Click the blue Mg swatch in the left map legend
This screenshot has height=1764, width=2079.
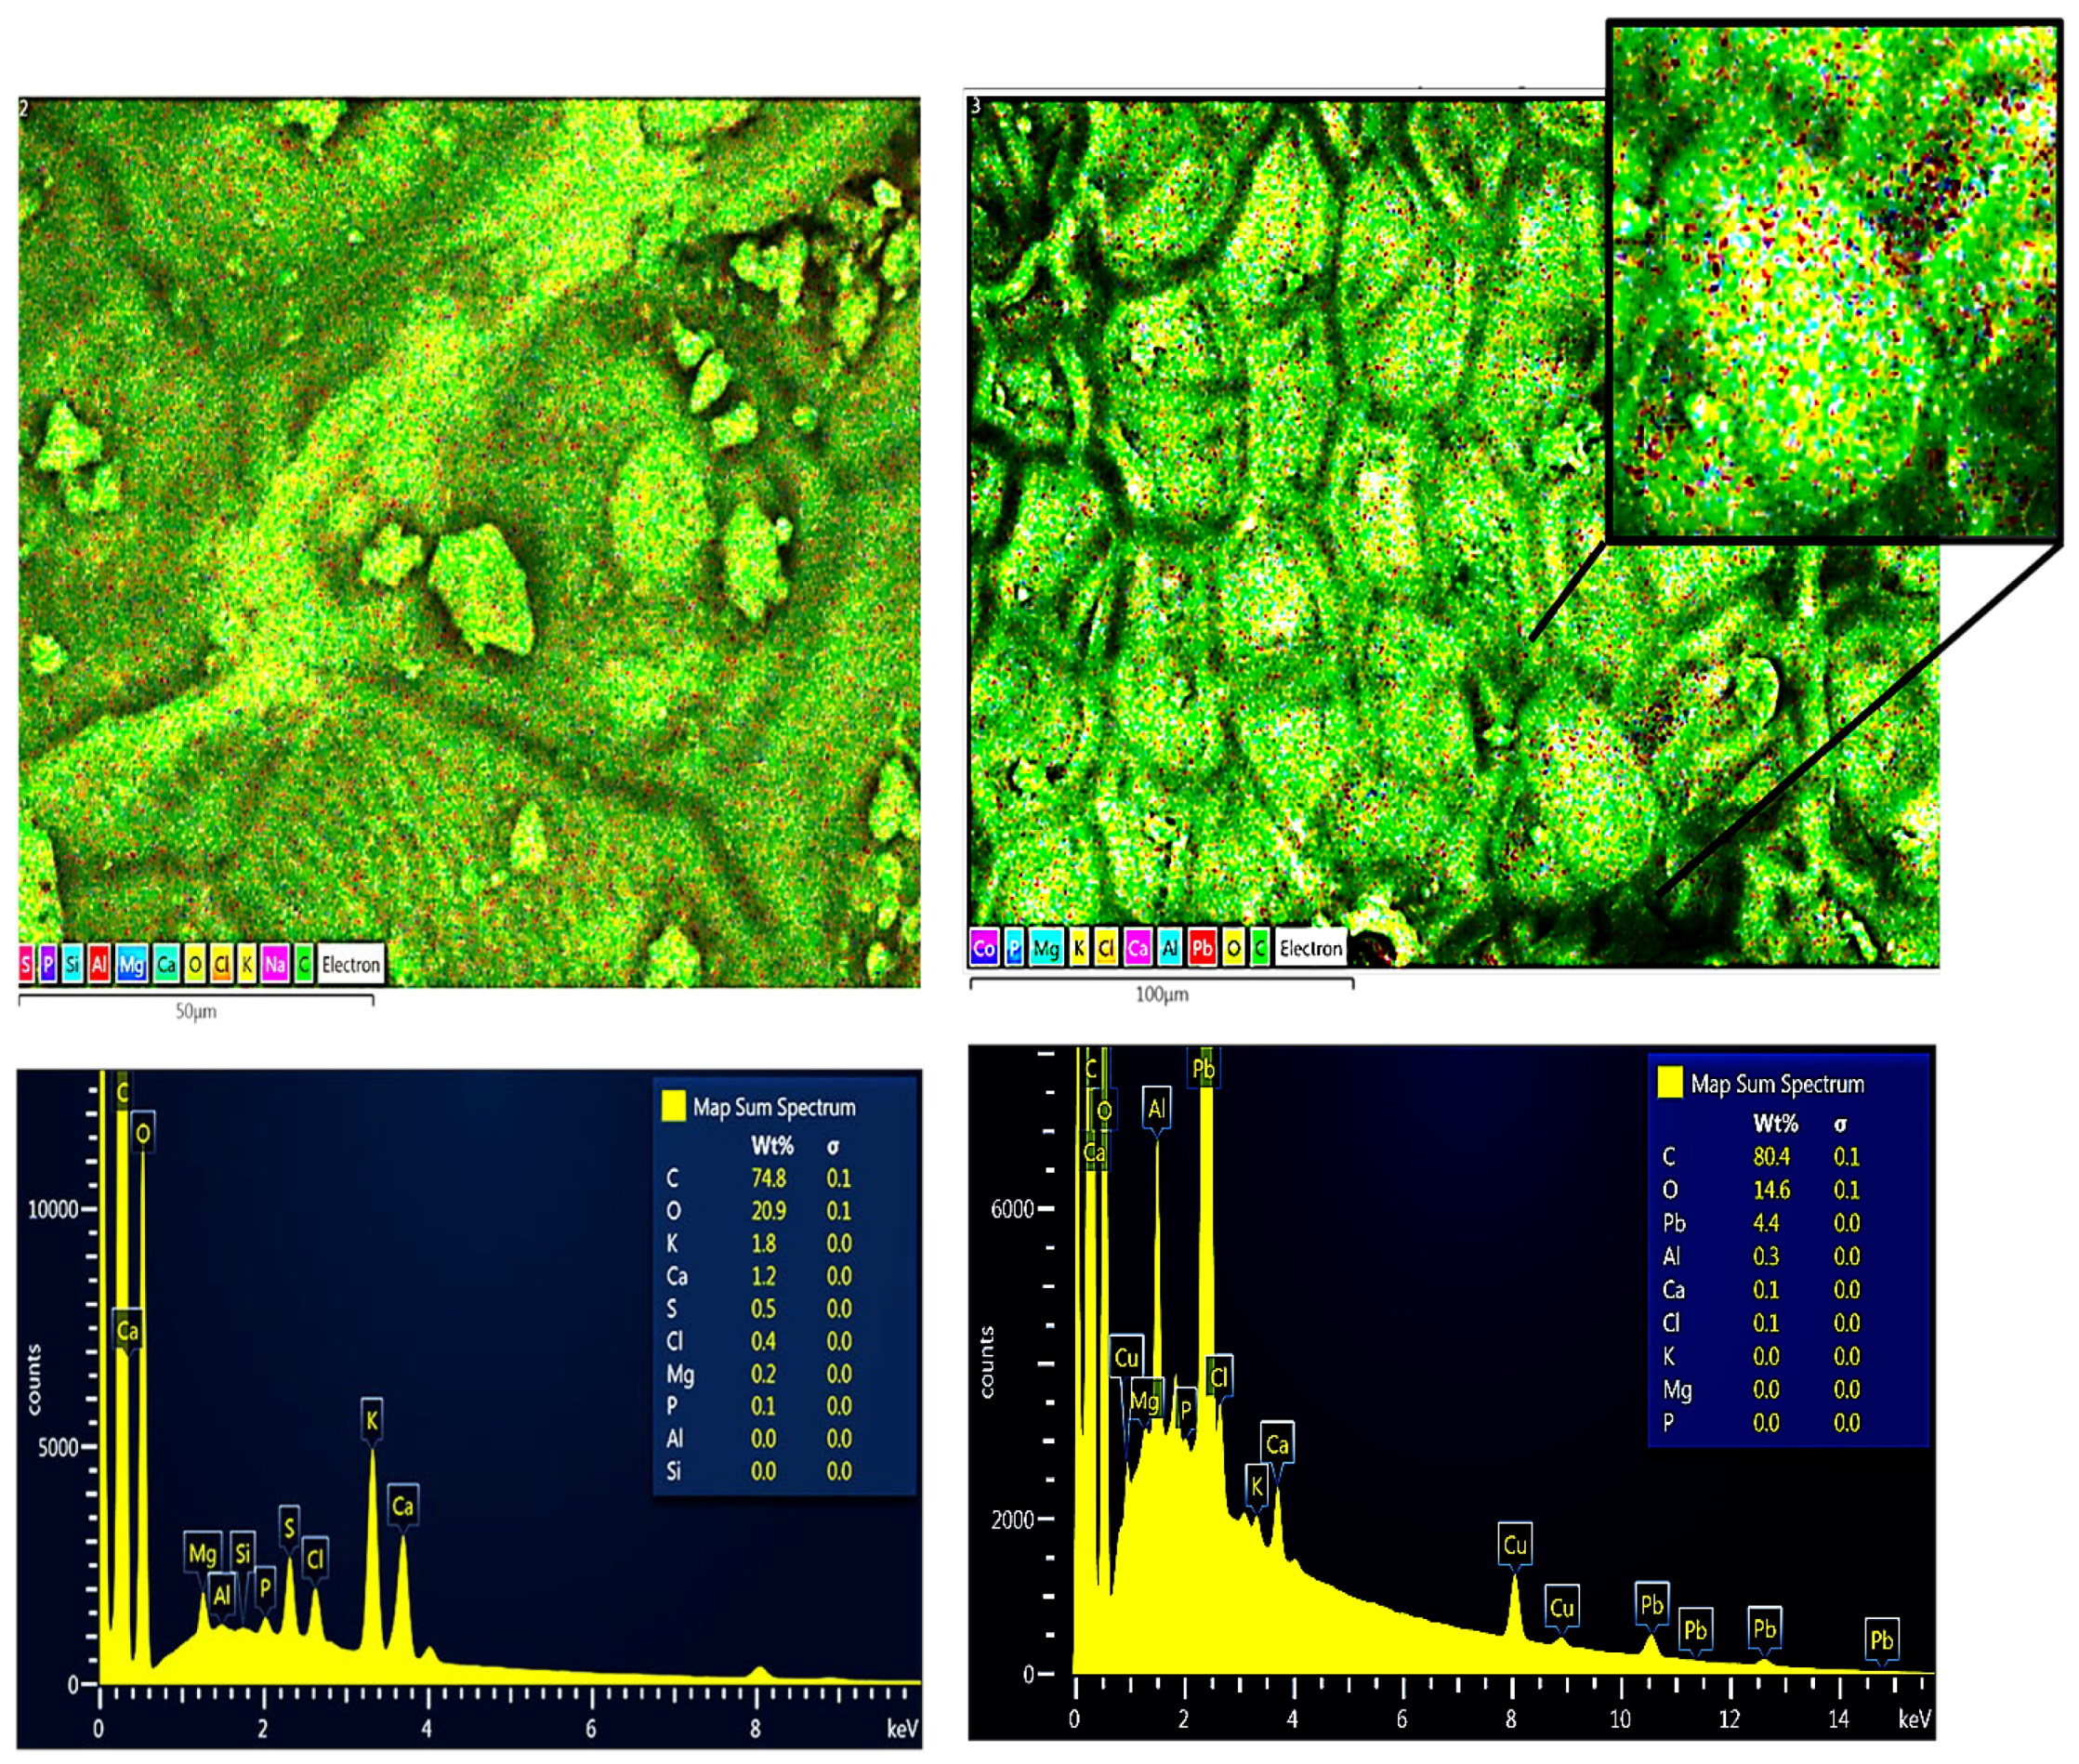pos(131,965)
